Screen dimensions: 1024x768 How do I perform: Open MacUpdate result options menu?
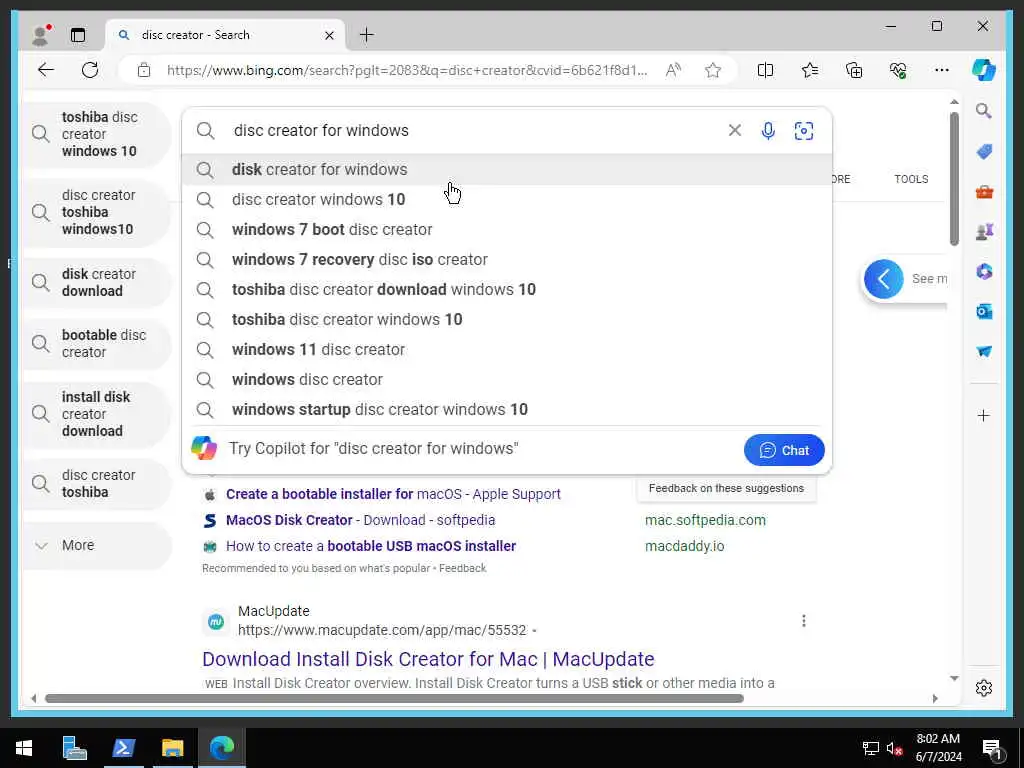coord(804,621)
